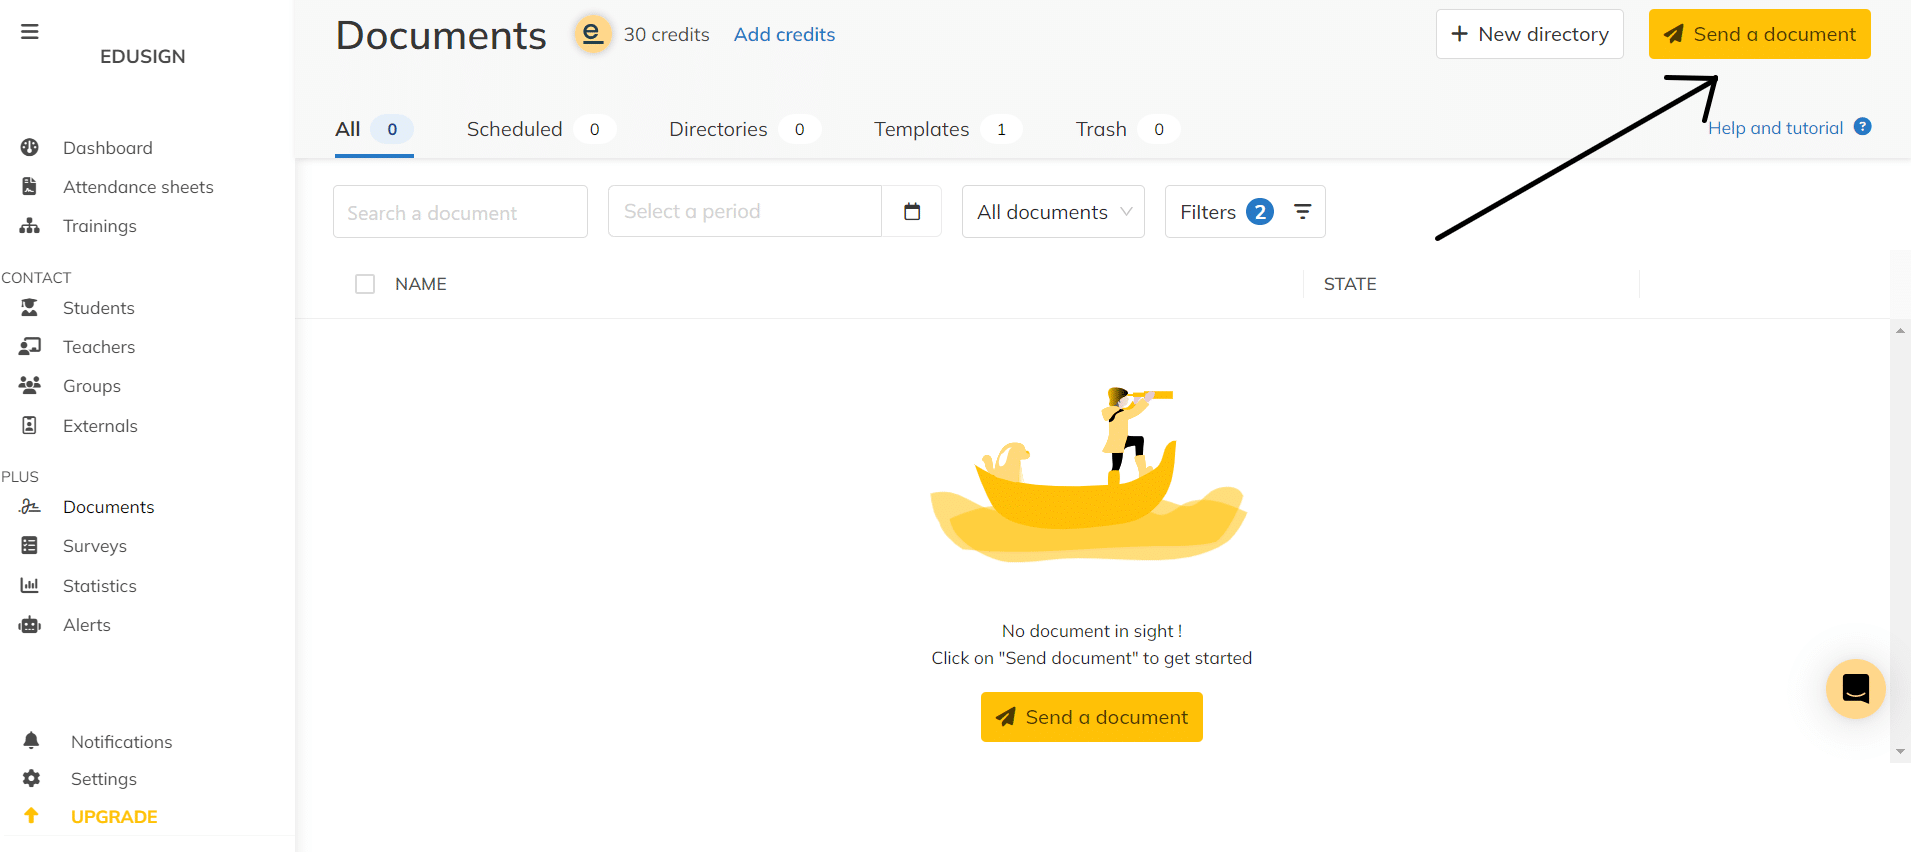Click the scrollbar down arrow
The image size is (1911, 852).
1901,752
